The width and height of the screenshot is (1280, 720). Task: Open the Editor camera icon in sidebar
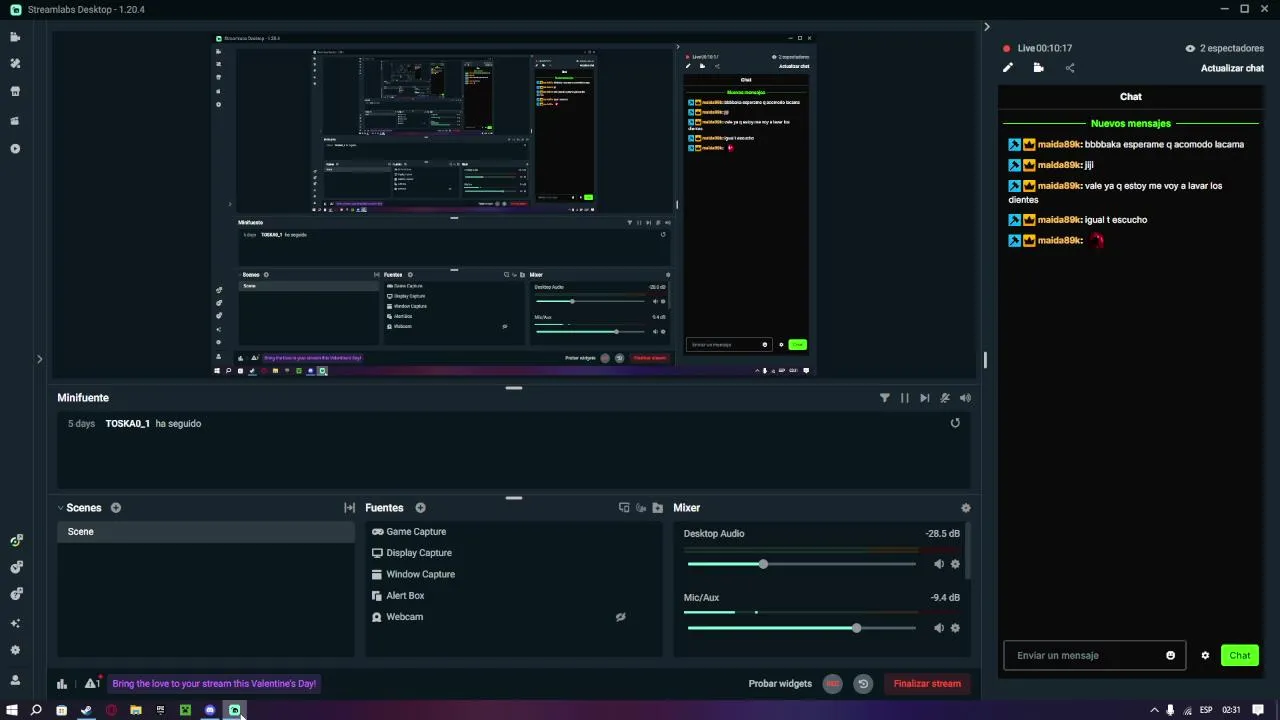click(15, 37)
